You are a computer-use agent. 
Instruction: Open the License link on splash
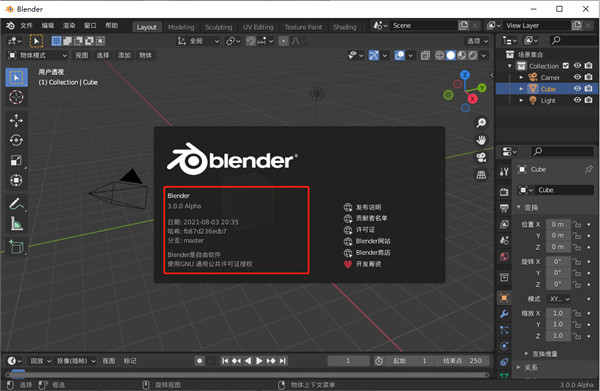[359, 230]
